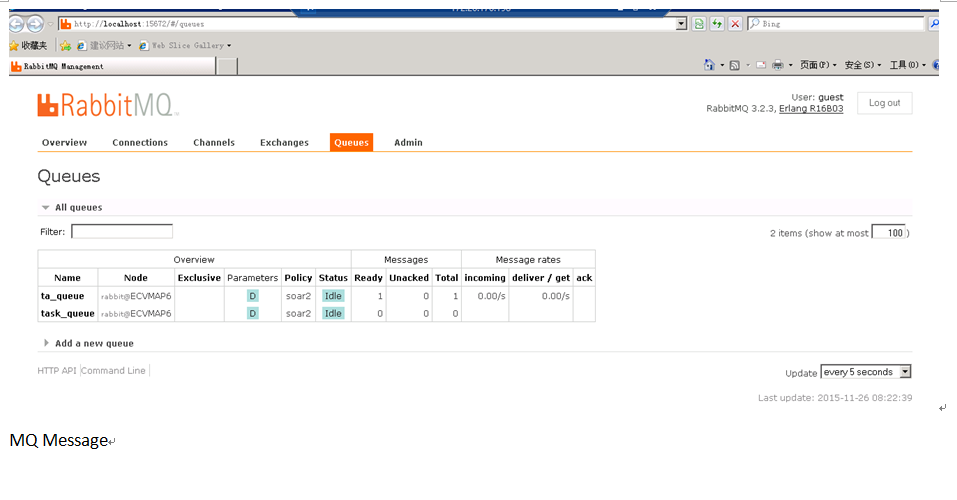Sort by the Status column header
The image size is (957, 500).
click(x=333, y=278)
